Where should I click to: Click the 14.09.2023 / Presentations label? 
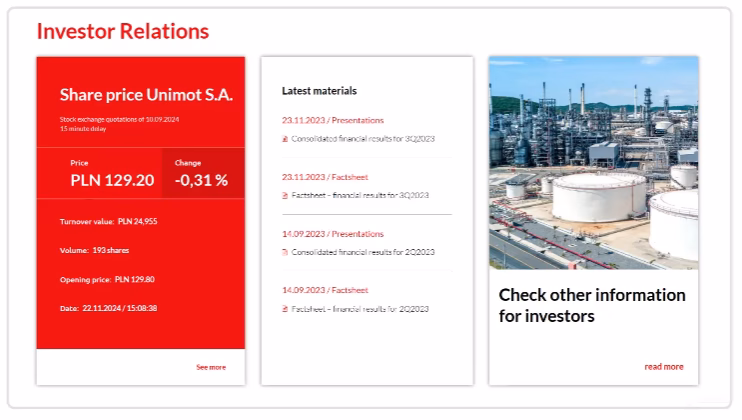333,234
